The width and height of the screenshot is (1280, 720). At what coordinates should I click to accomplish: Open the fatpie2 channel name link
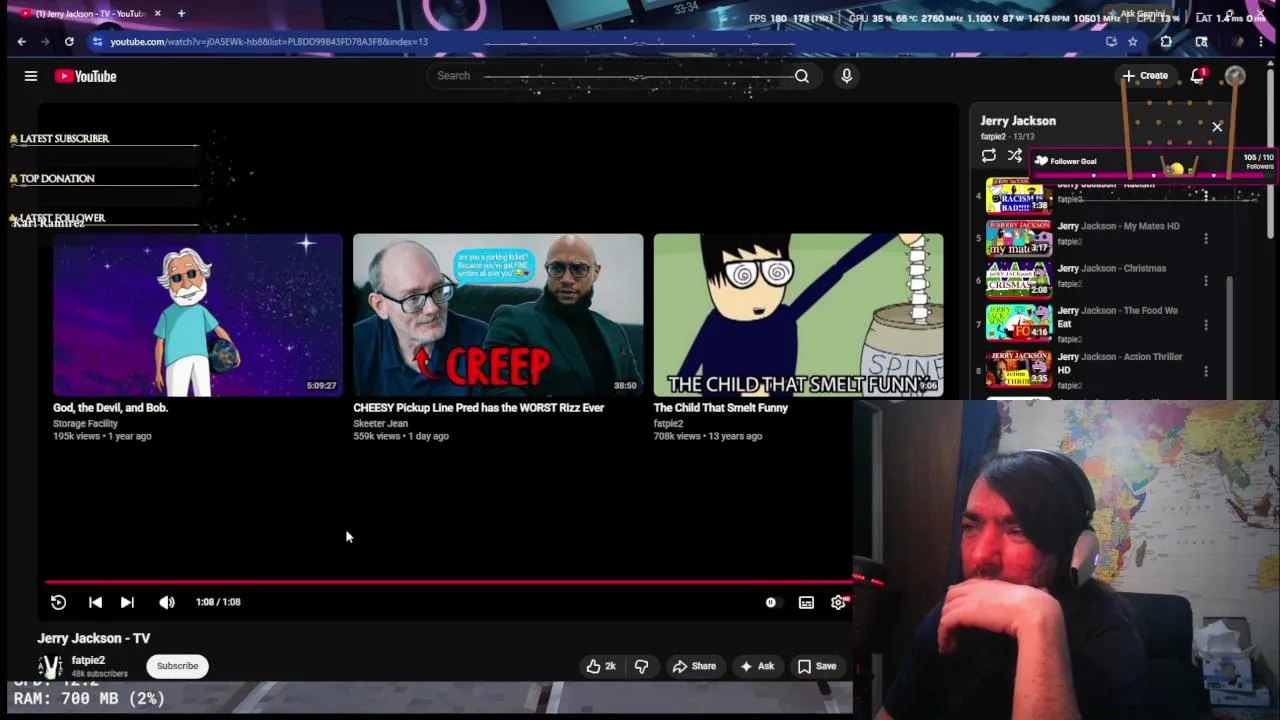[88, 660]
